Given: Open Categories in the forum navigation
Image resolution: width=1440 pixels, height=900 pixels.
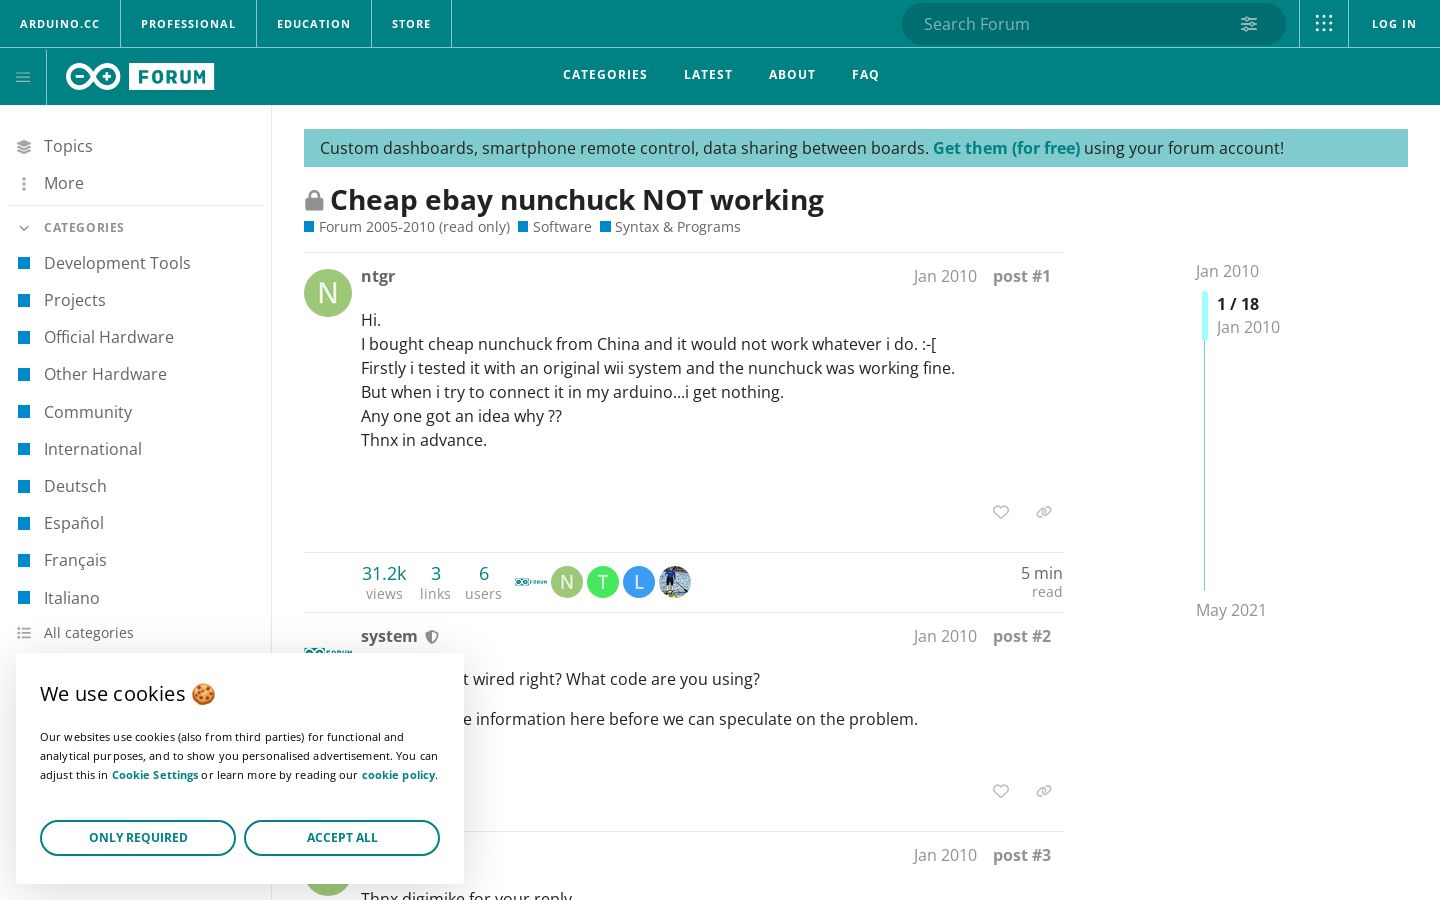Looking at the screenshot, I should 605,75.
